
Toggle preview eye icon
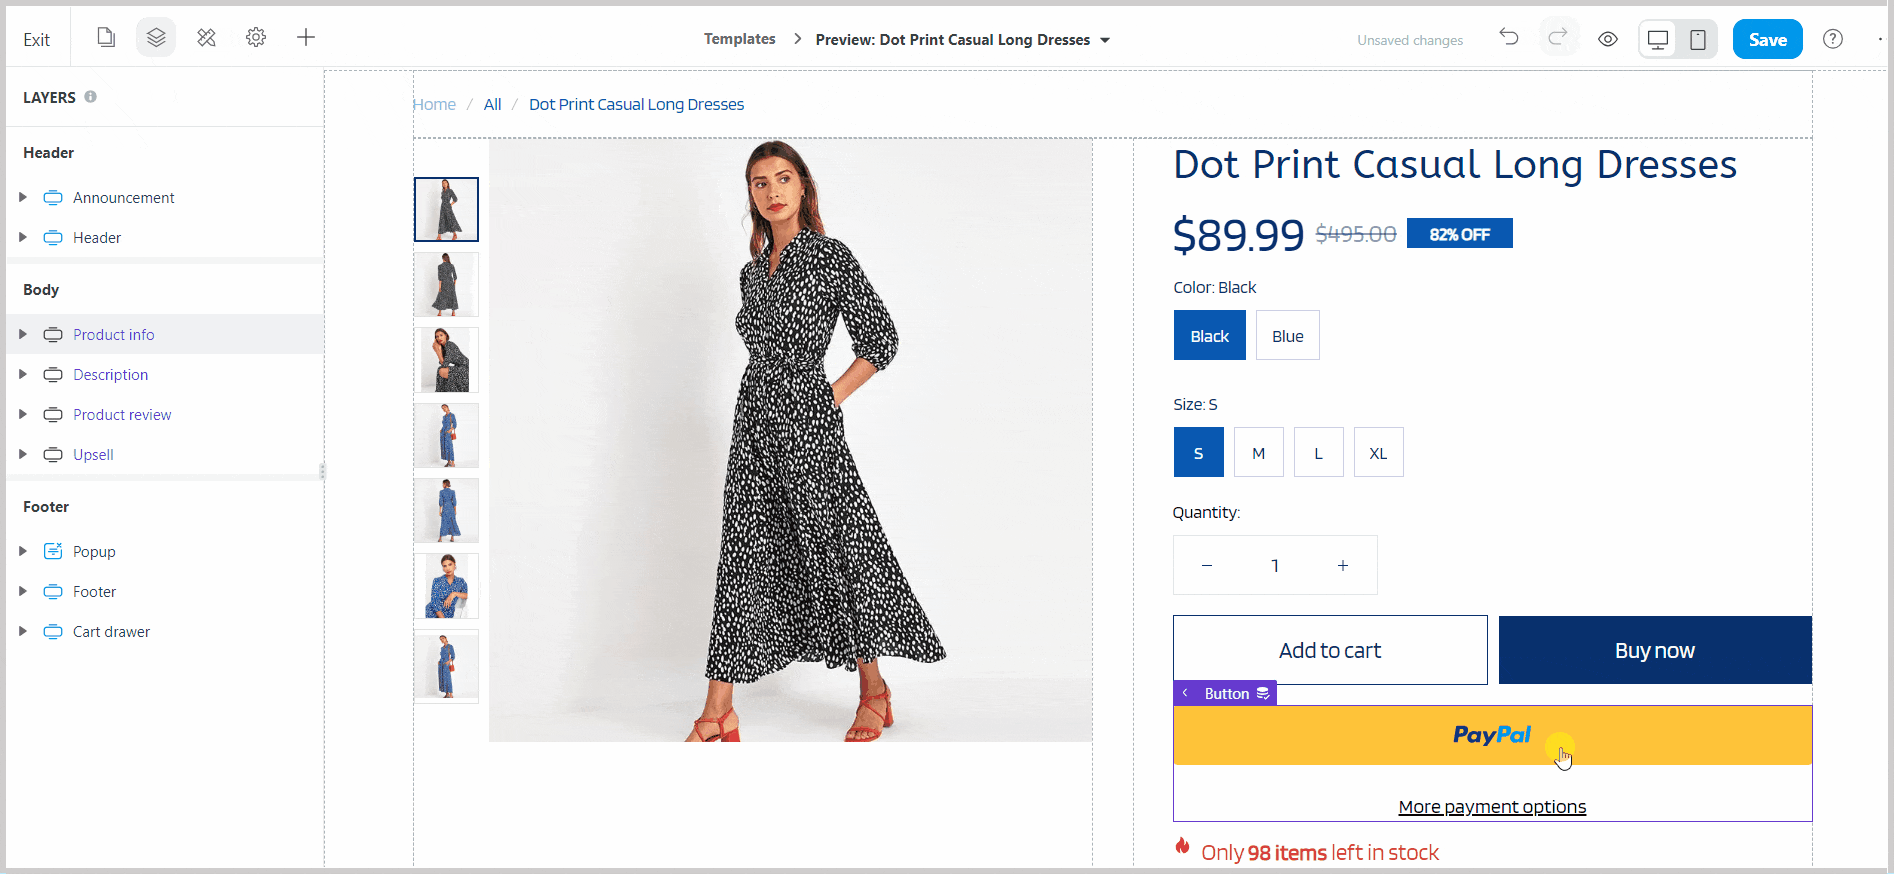coord(1608,39)
